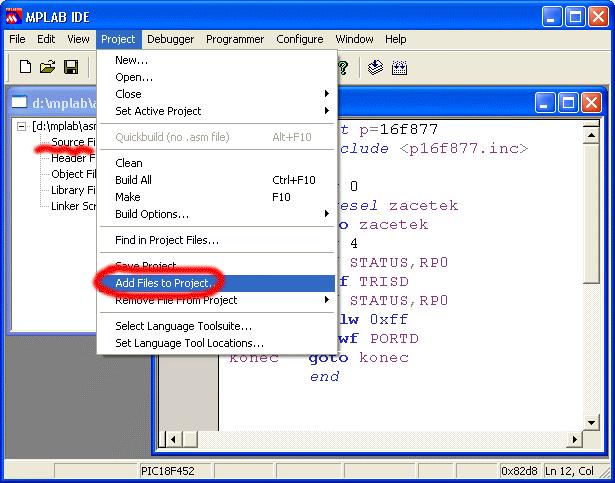Click the 'end' directive in code
Screen dimensions: 615x483
[x=324, y=377]
